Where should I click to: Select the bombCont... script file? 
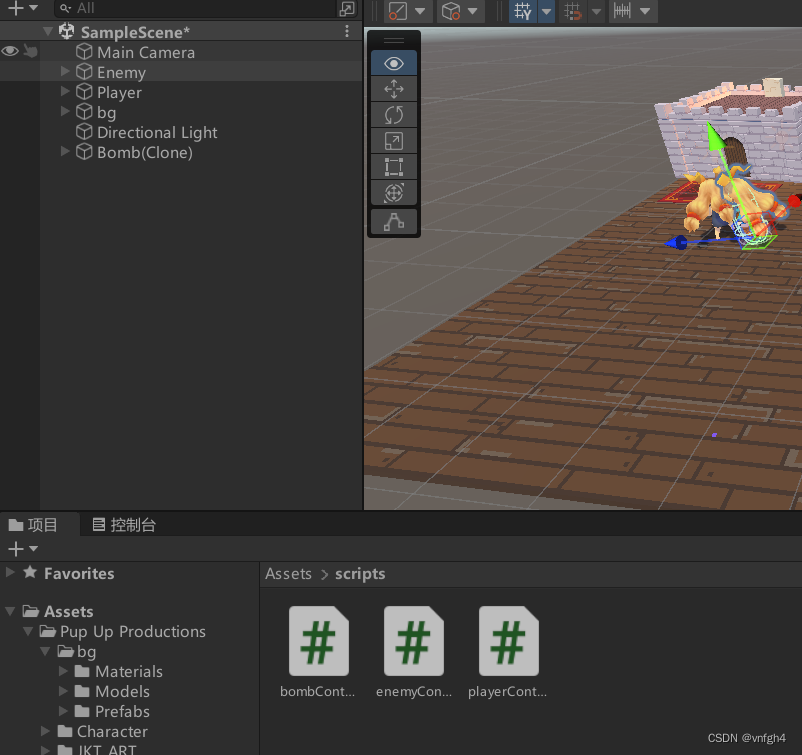318,652
